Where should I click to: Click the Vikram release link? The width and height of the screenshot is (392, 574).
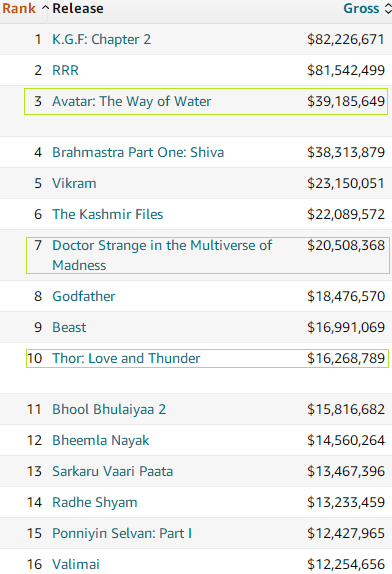tap(74, 183)
